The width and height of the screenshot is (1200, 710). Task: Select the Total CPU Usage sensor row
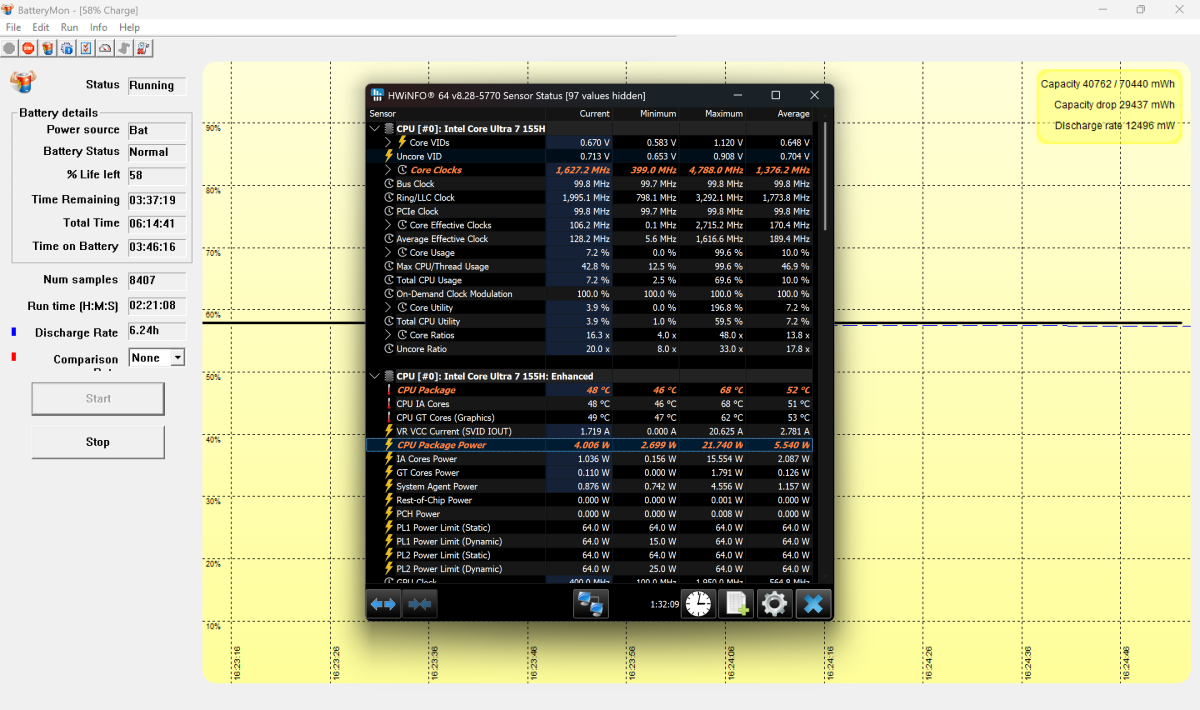[590, 280]
